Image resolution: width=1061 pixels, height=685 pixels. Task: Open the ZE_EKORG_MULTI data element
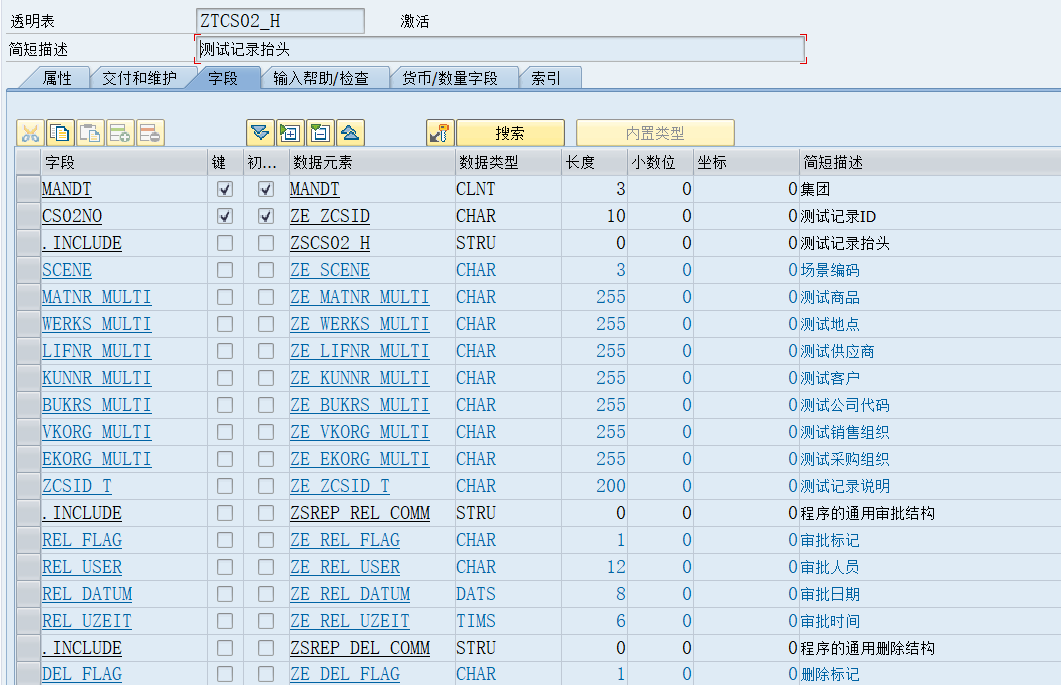(x=359, y=459)
